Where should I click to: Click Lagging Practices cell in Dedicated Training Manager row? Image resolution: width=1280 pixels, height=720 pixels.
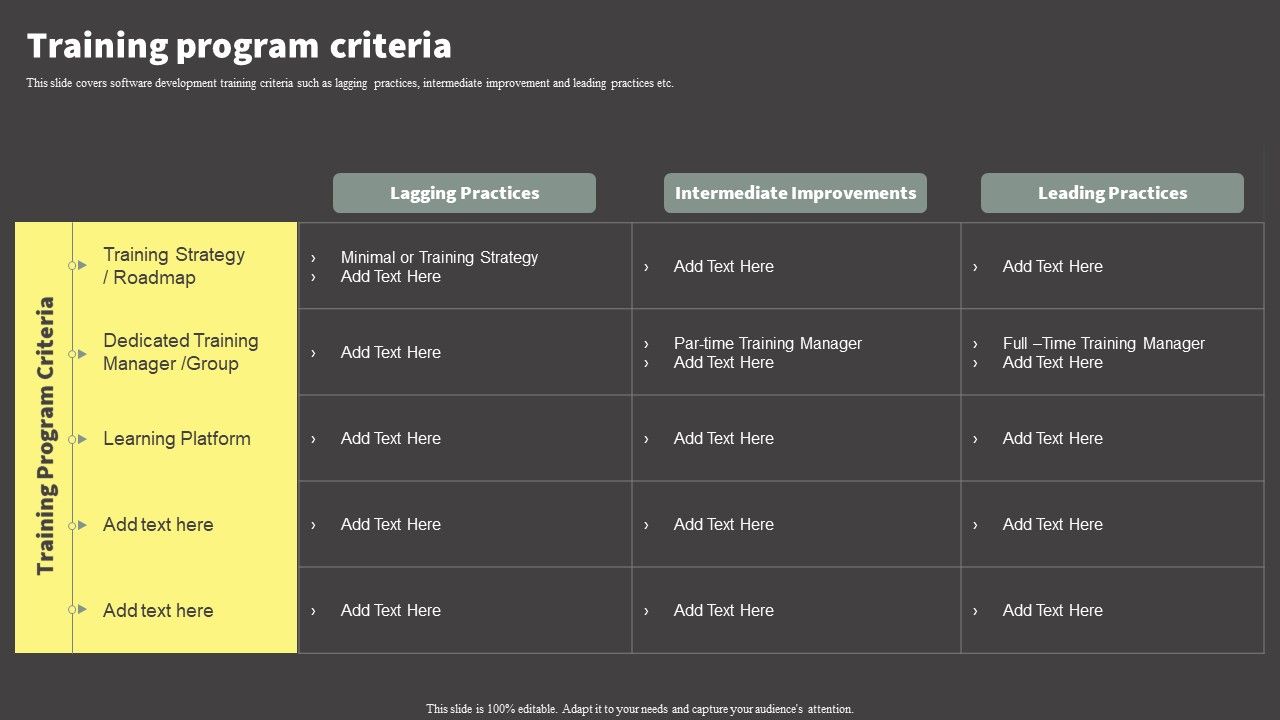[465, 352]
